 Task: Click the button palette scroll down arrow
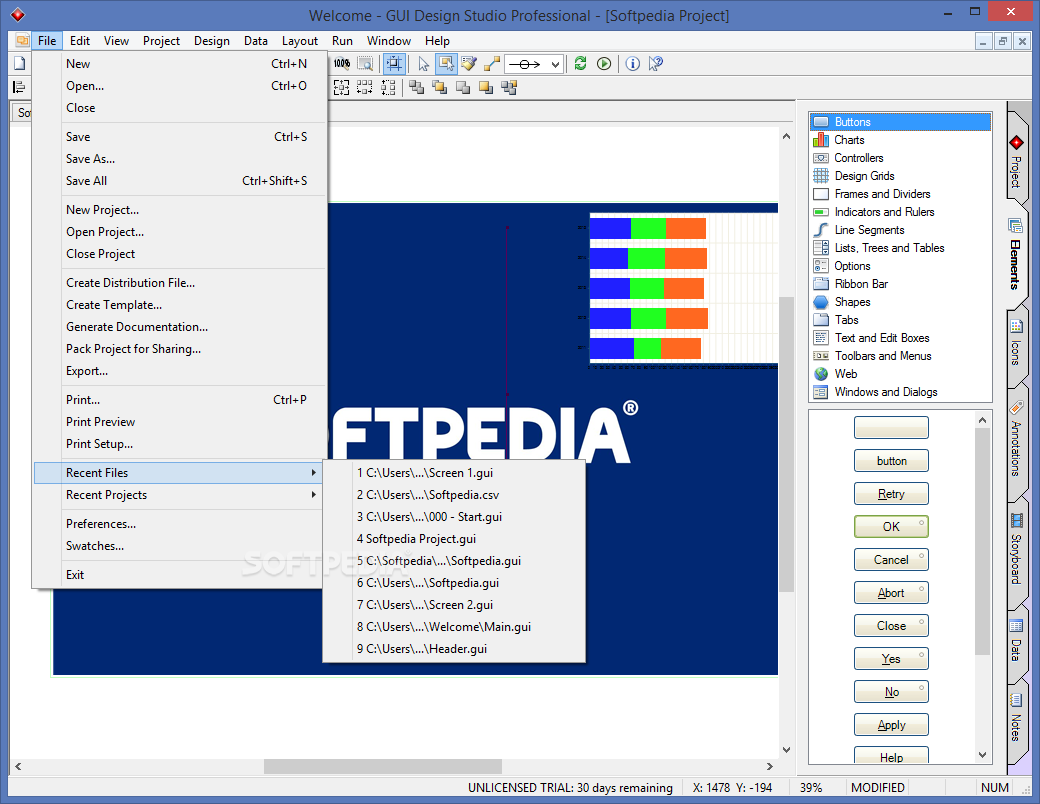tap(982, 755)
